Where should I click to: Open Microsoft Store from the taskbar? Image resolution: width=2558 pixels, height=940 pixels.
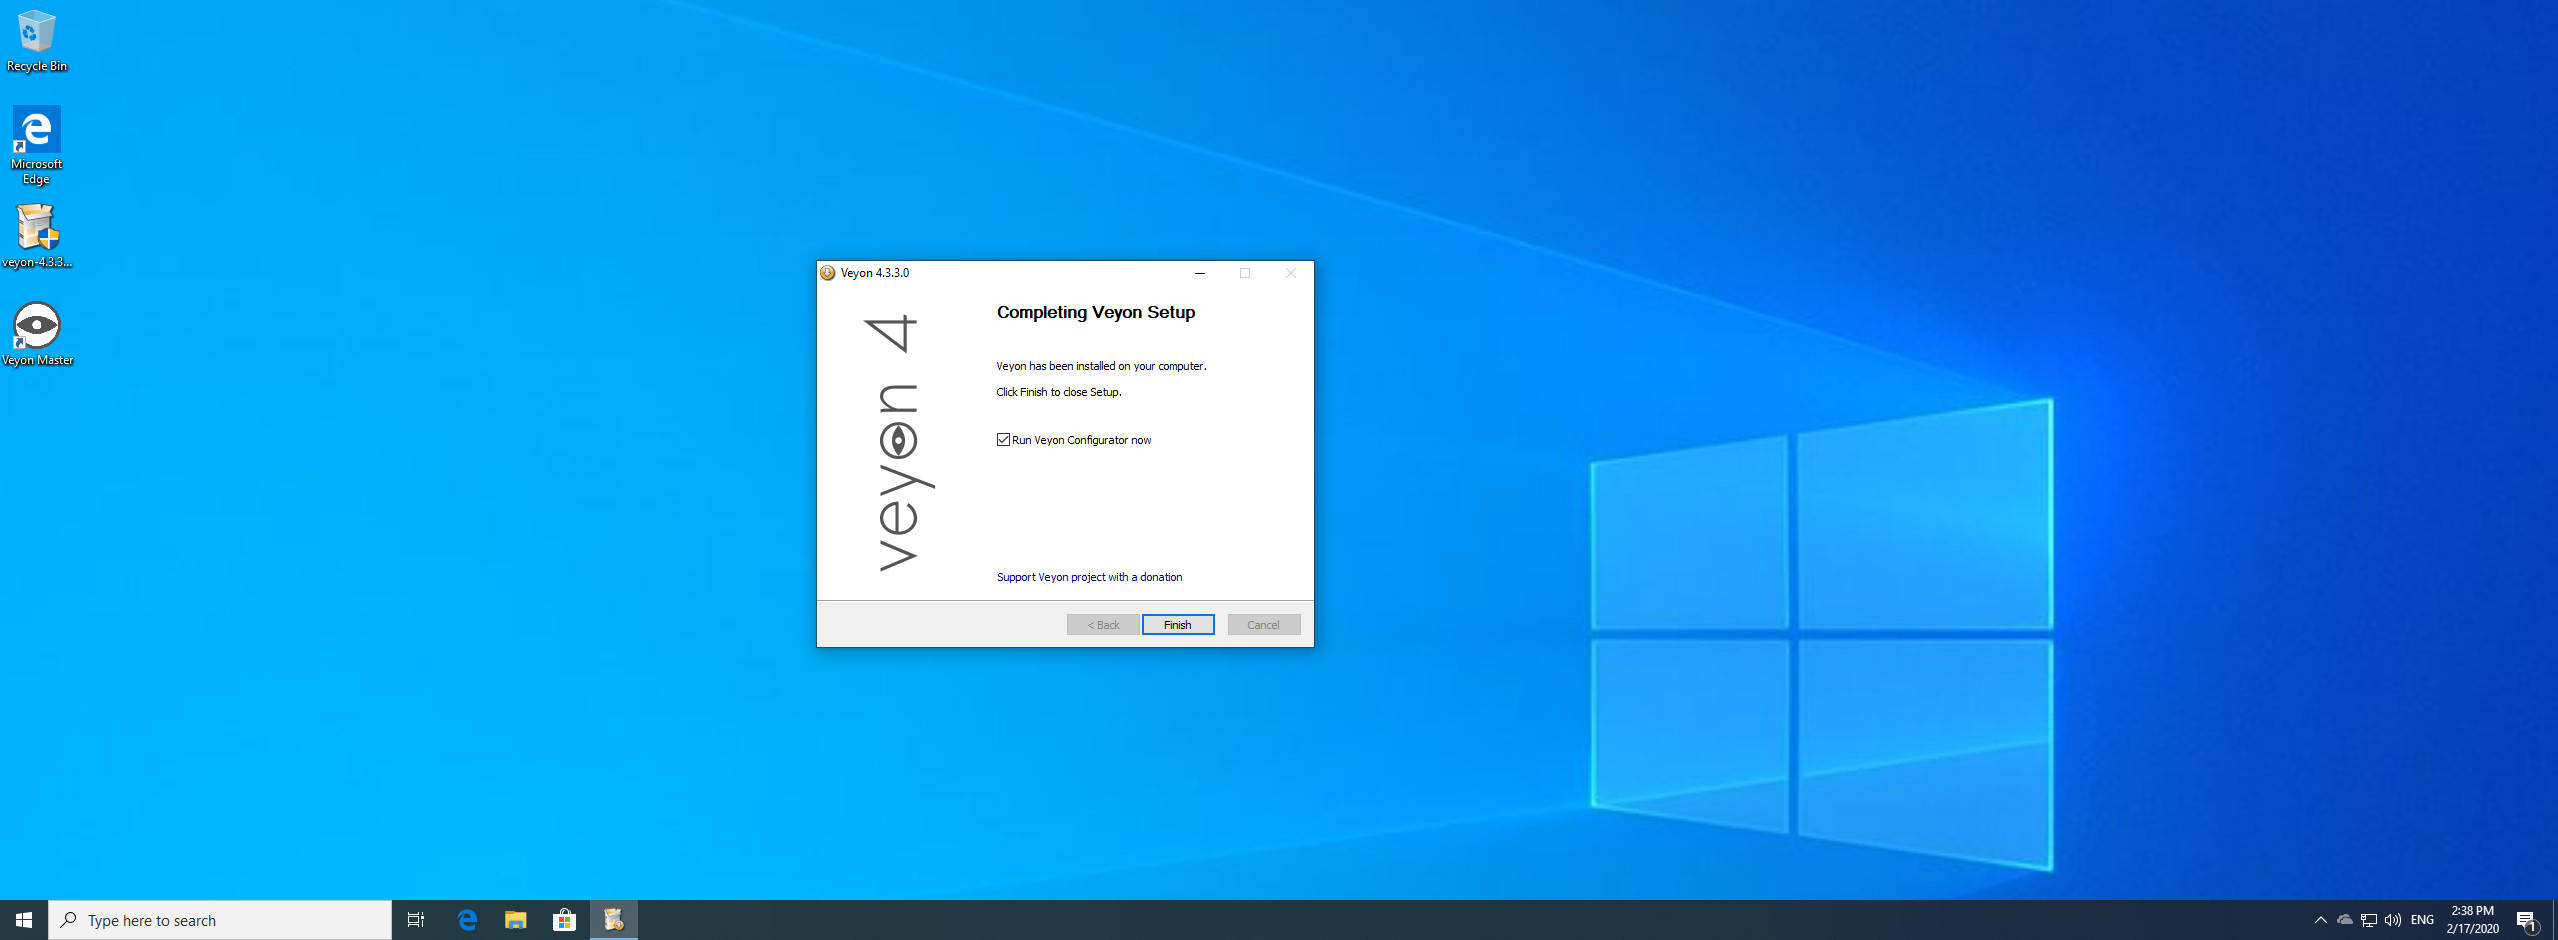[x=565, y=920]
